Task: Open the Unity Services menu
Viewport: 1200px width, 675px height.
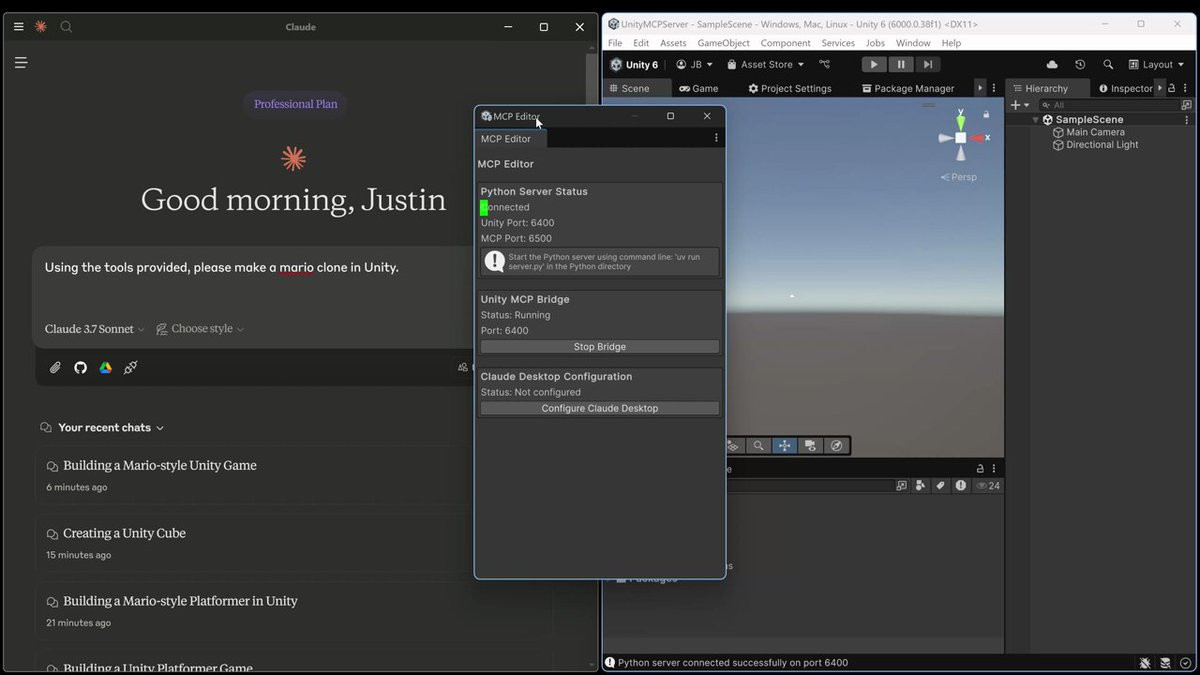Action: tap(838, 43)
